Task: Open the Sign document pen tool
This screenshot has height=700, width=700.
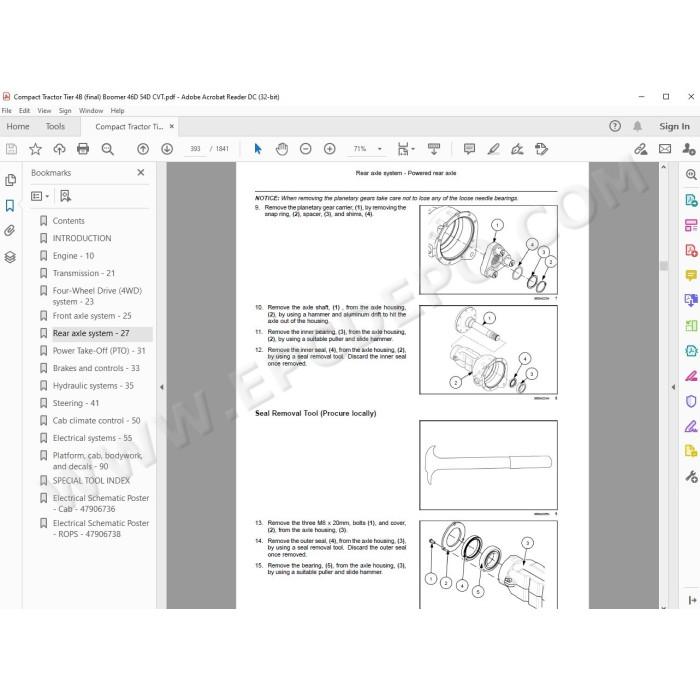Action: 517,149
